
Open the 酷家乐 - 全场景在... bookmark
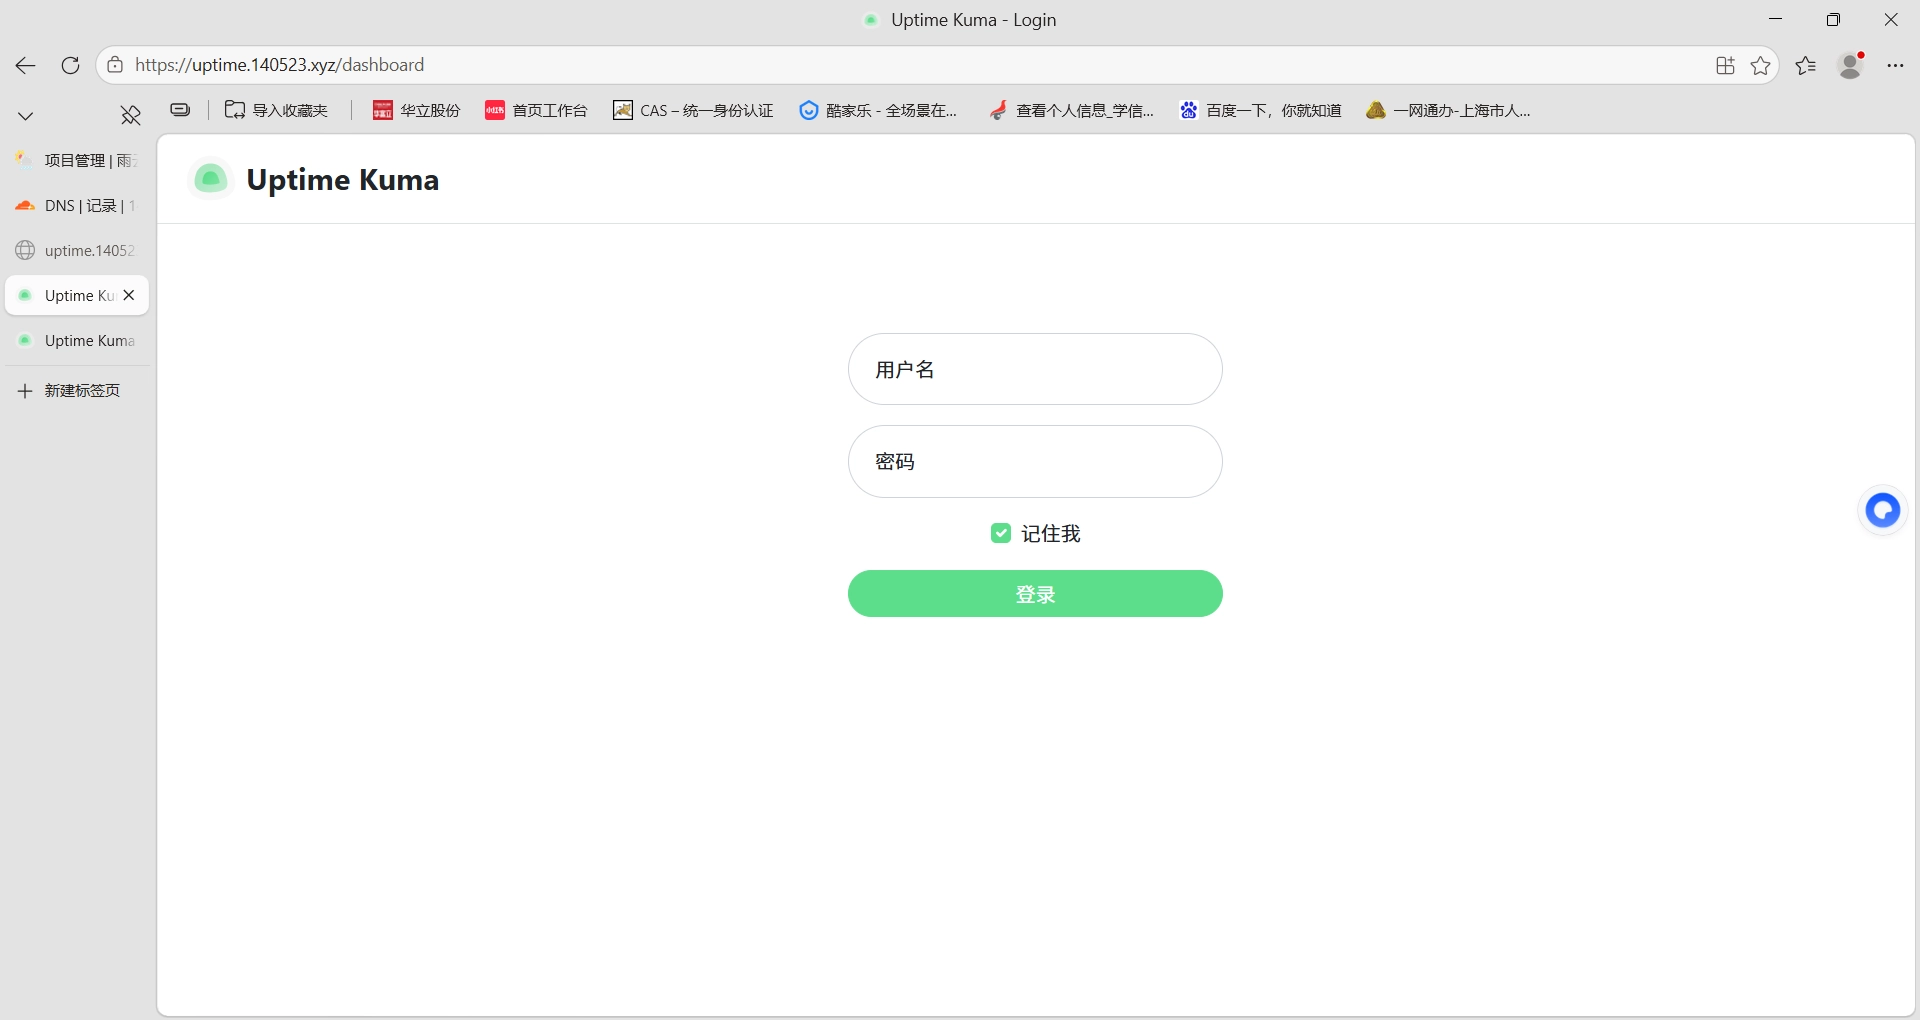point(878,110)
